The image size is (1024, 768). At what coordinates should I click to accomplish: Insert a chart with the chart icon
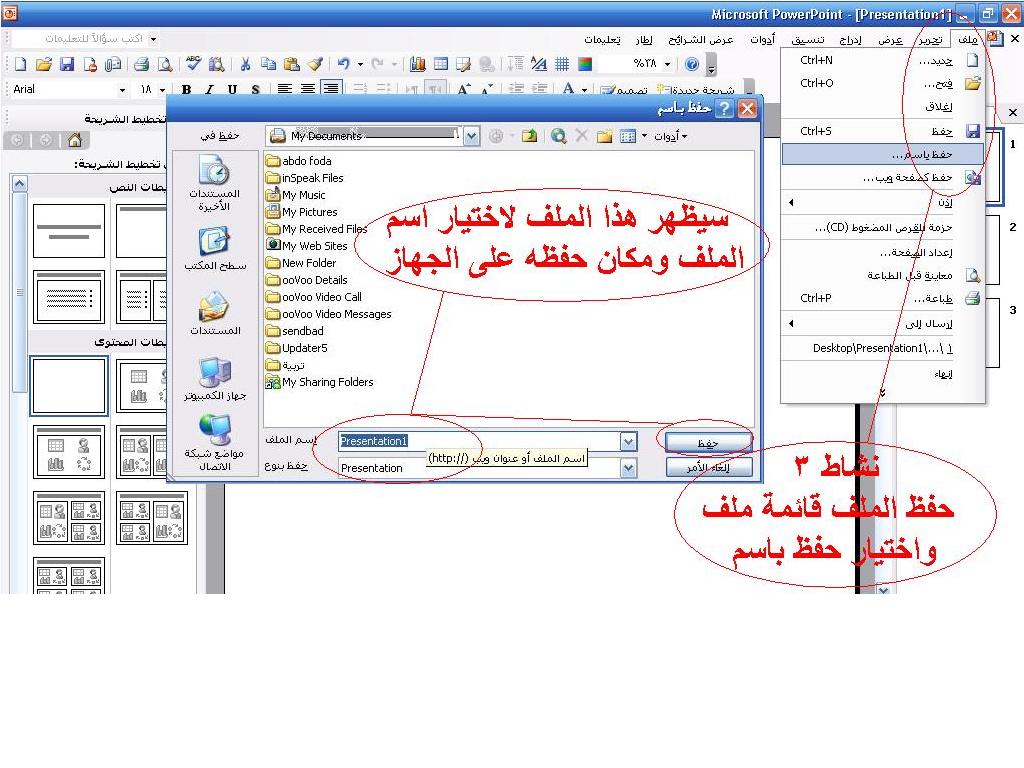[x=418, y=64]
